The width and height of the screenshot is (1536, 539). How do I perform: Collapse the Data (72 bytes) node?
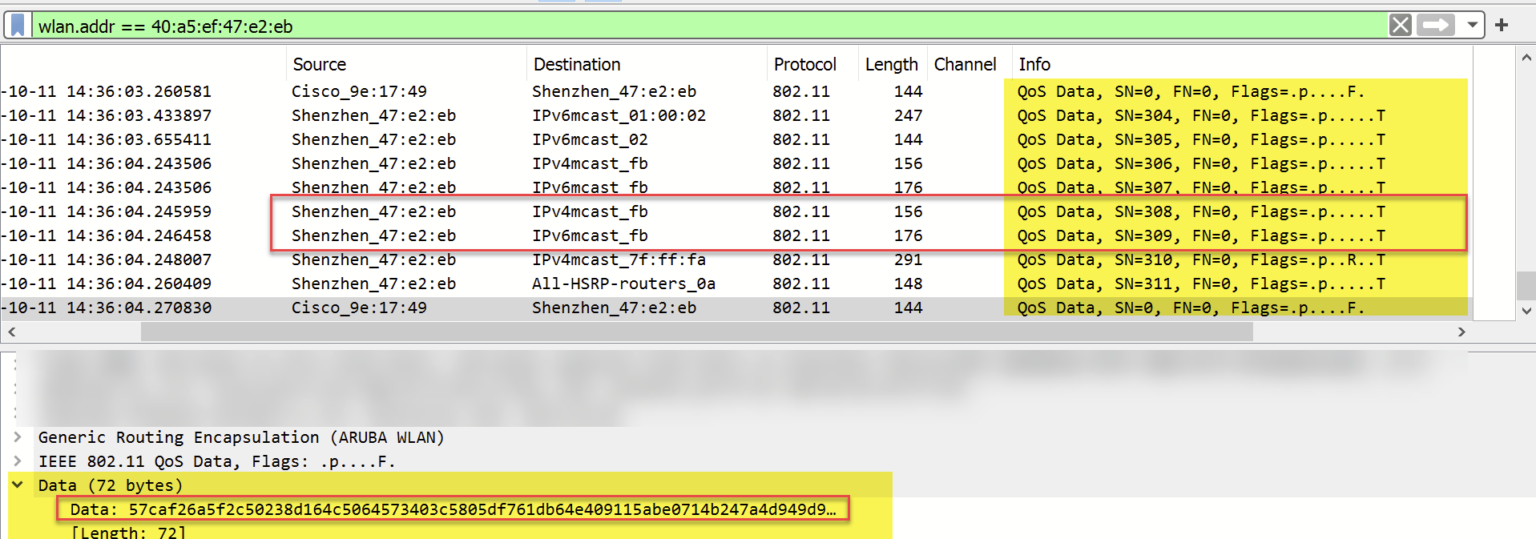(18, 486)
